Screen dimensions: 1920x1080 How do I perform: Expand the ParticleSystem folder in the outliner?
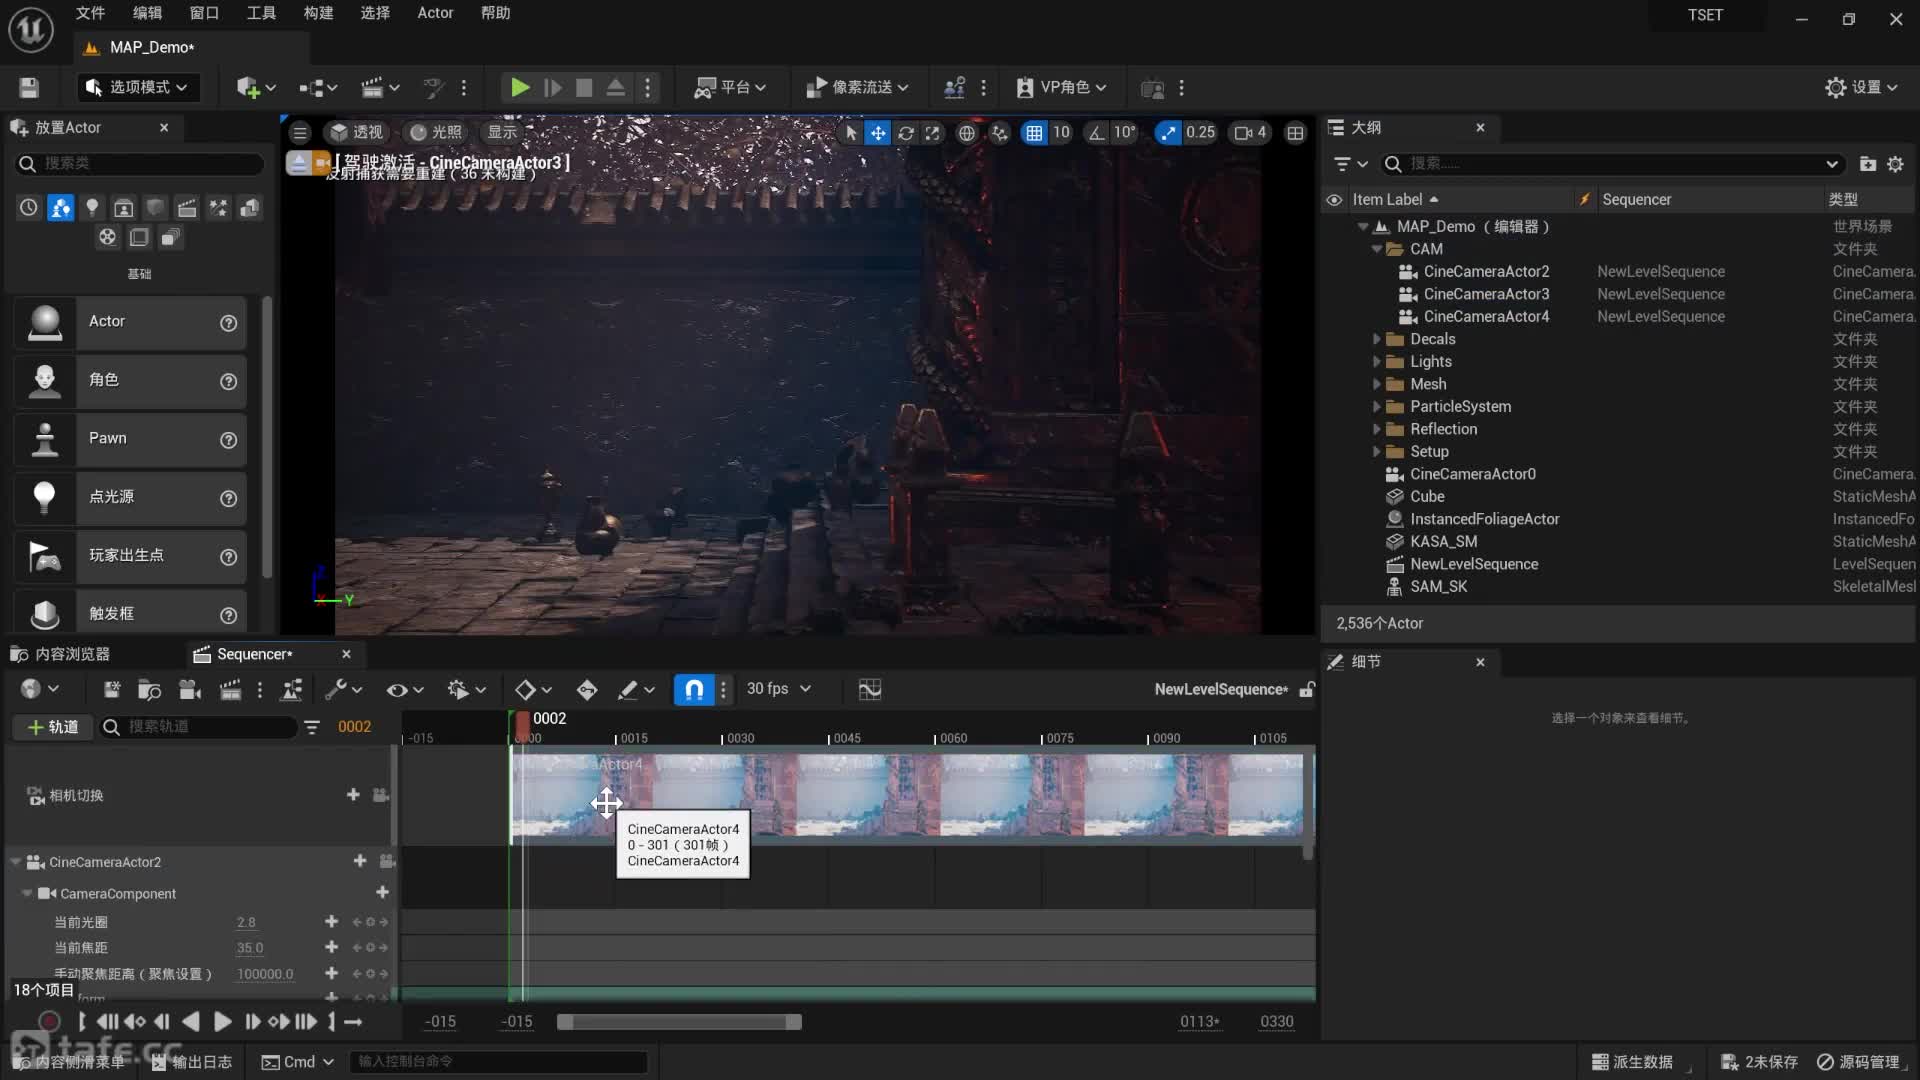pos(1377,407)
